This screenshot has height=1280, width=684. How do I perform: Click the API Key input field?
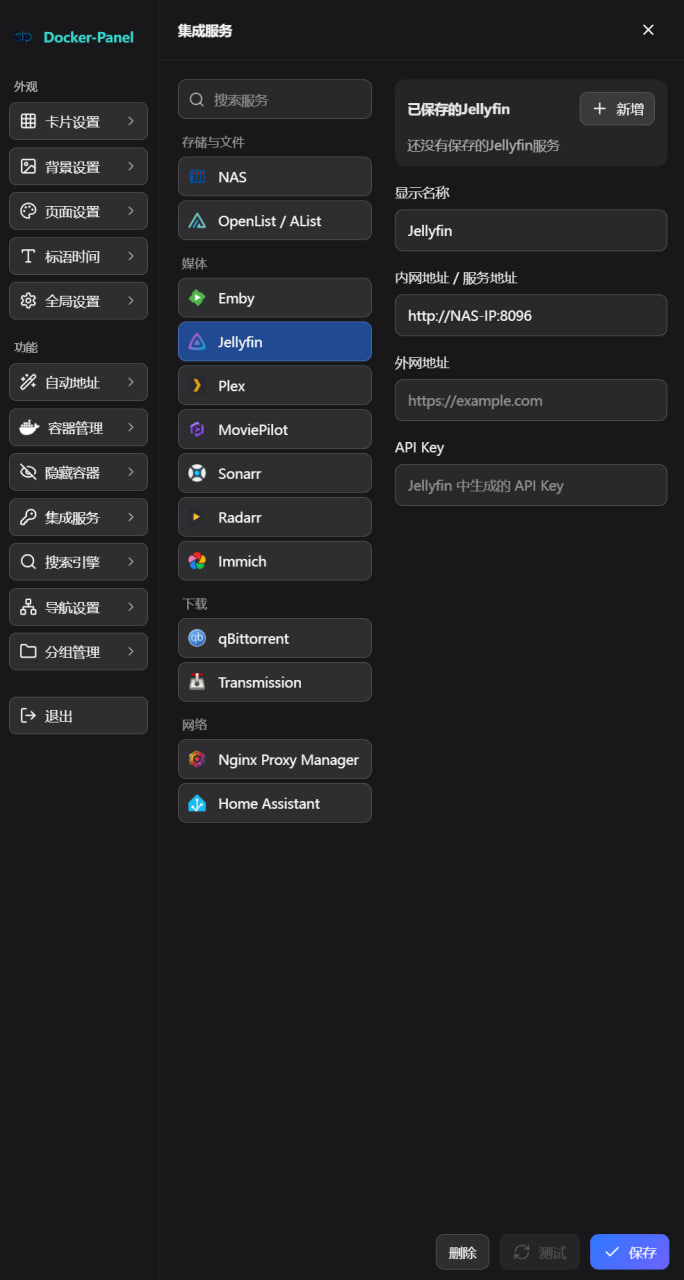tap(531, 485)
